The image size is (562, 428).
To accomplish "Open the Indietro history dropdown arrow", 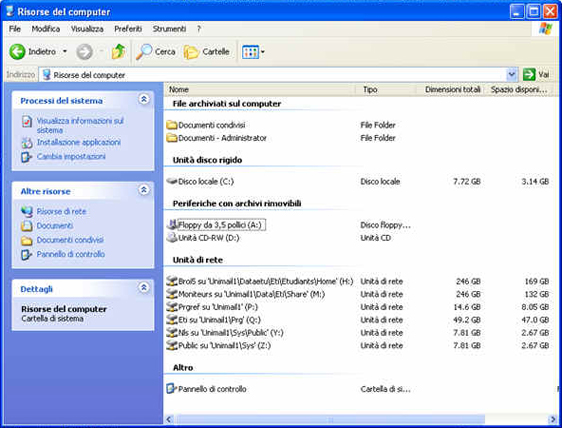I will click(65, 52).
